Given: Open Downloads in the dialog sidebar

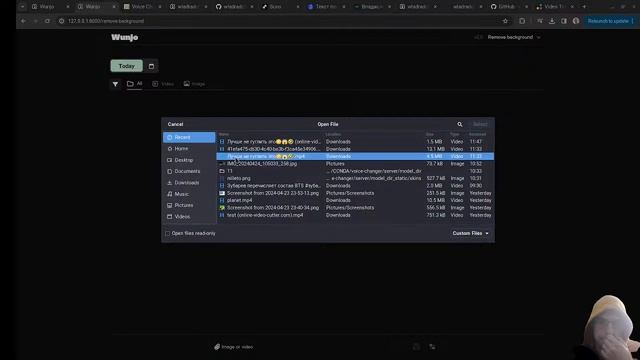Looking at the screenshot, I should [189, 182].
